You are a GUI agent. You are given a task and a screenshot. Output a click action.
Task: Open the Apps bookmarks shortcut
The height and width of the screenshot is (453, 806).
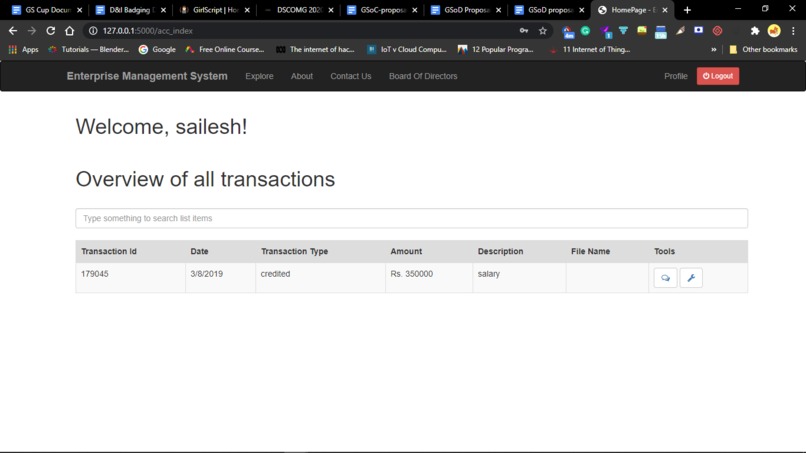(x=24, y=49)
